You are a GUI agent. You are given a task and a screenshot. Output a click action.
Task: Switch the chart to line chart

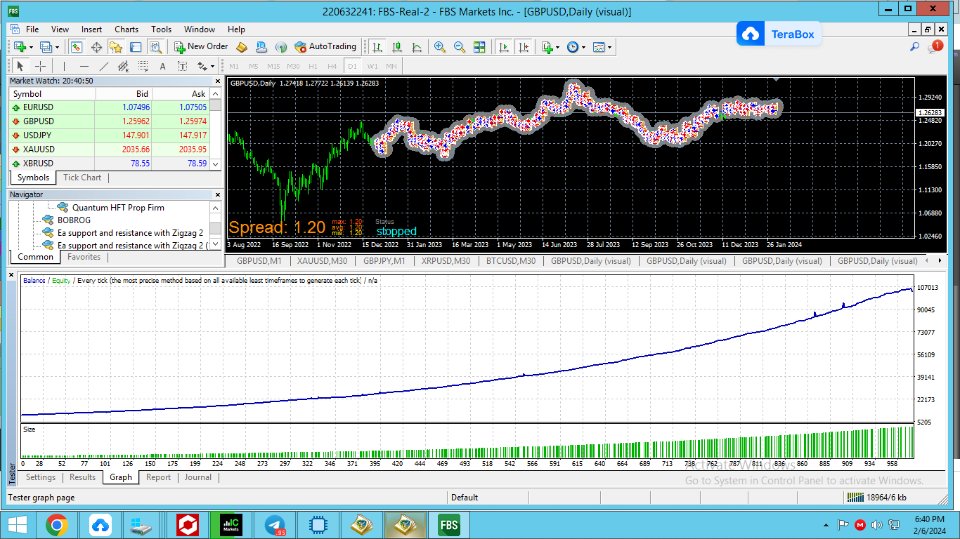click(417, 47)
